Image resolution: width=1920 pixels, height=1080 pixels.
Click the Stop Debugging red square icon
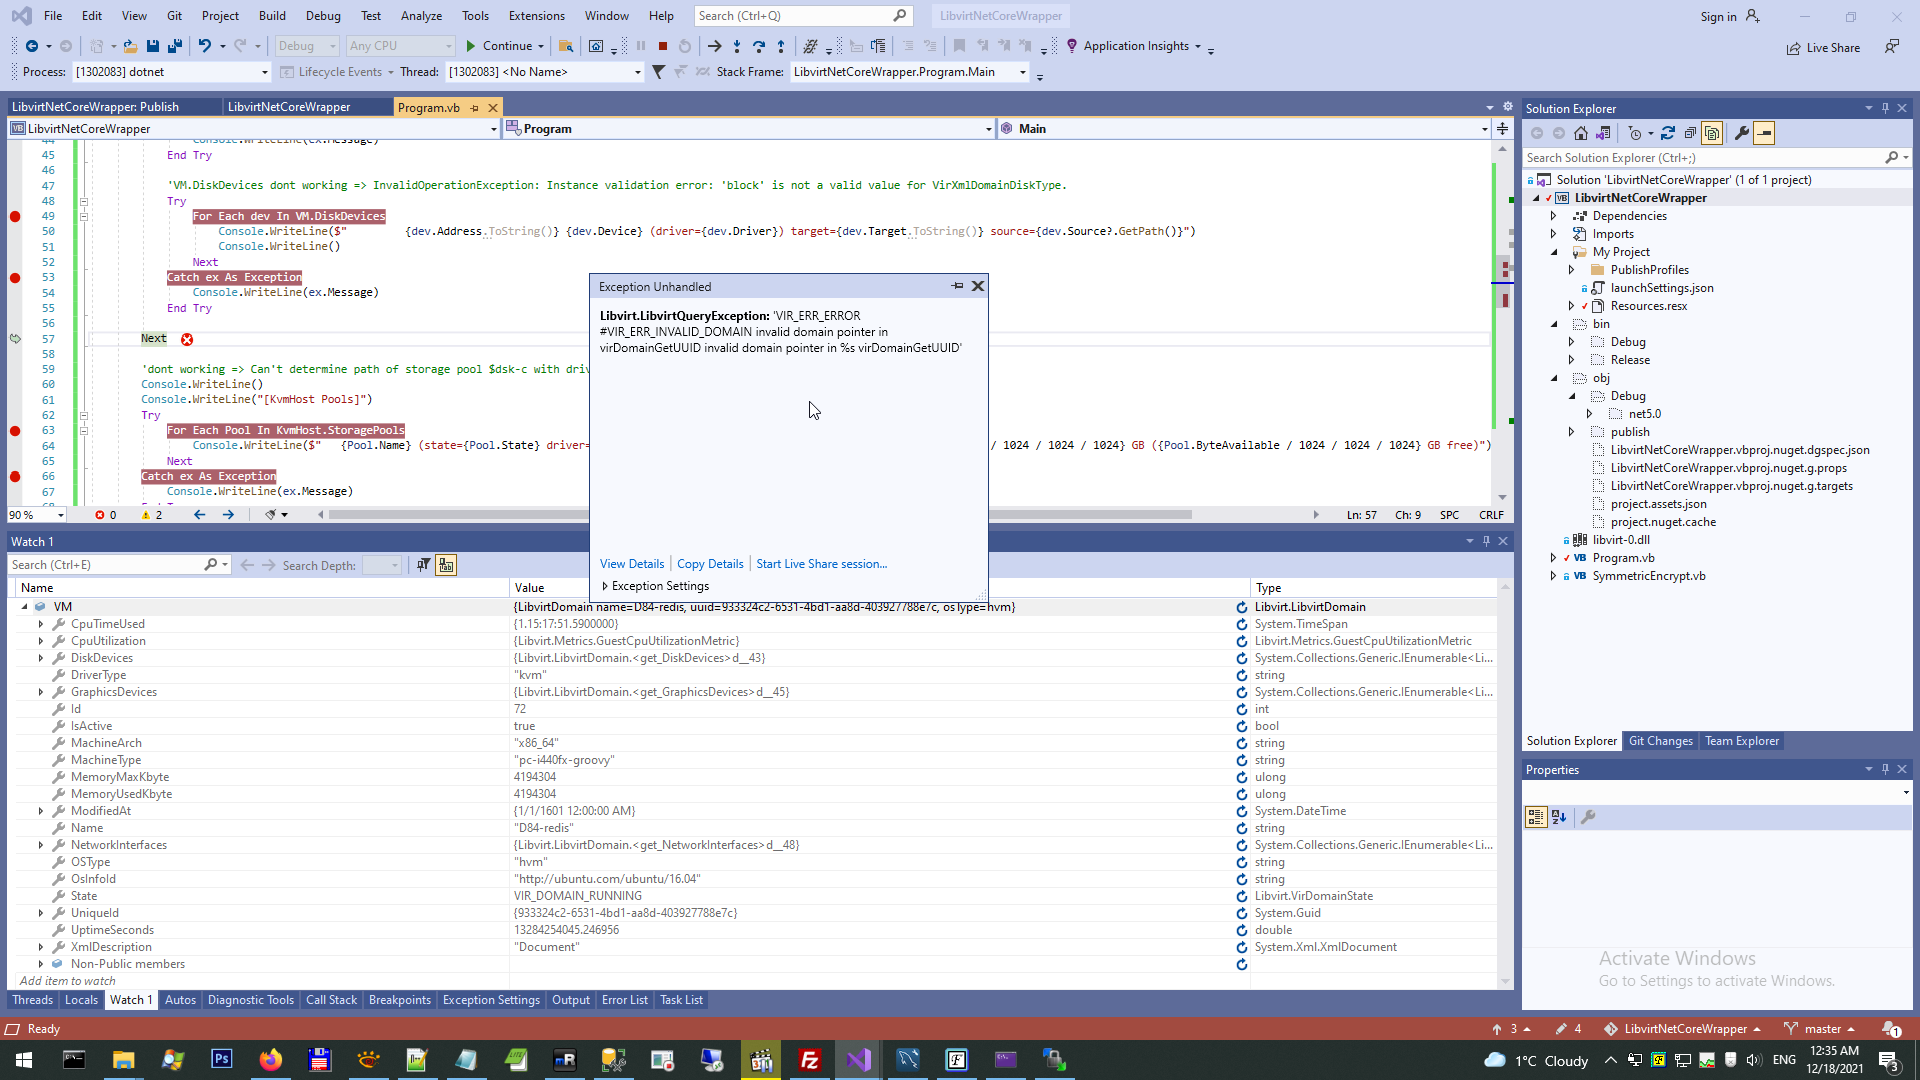click(x=662, y=46)
